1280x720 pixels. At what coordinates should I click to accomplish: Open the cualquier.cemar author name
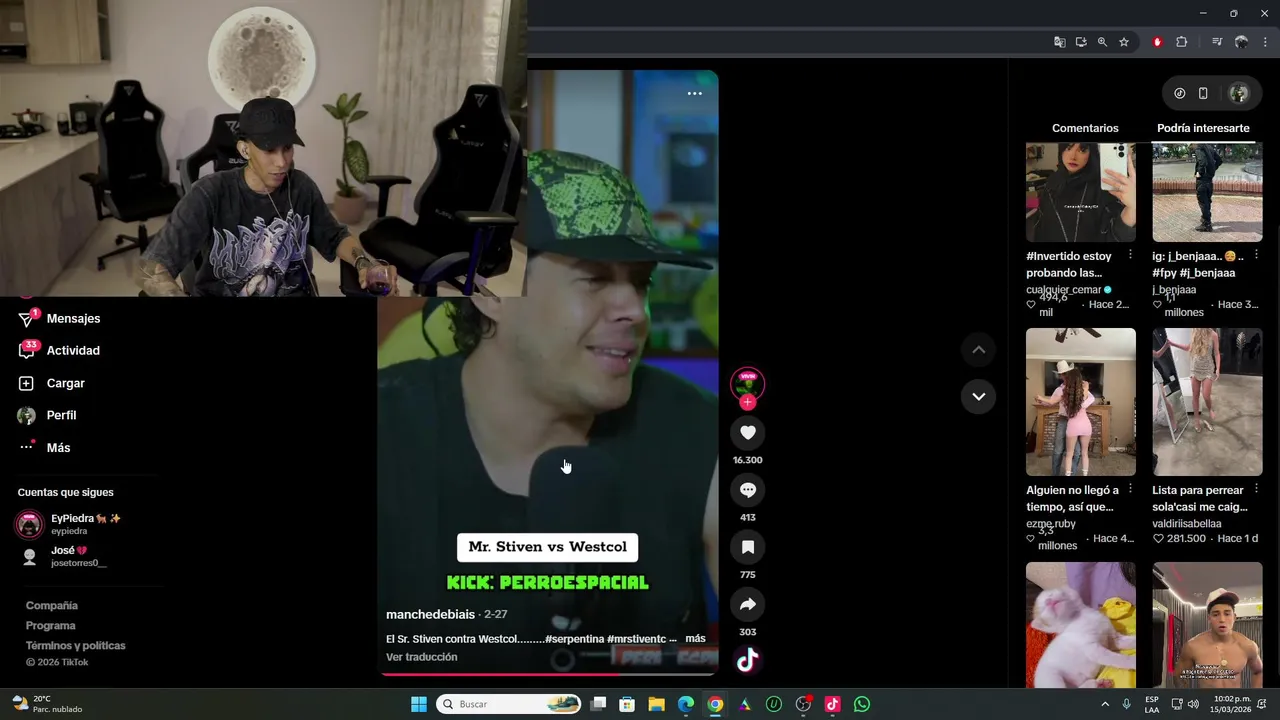1063,290
